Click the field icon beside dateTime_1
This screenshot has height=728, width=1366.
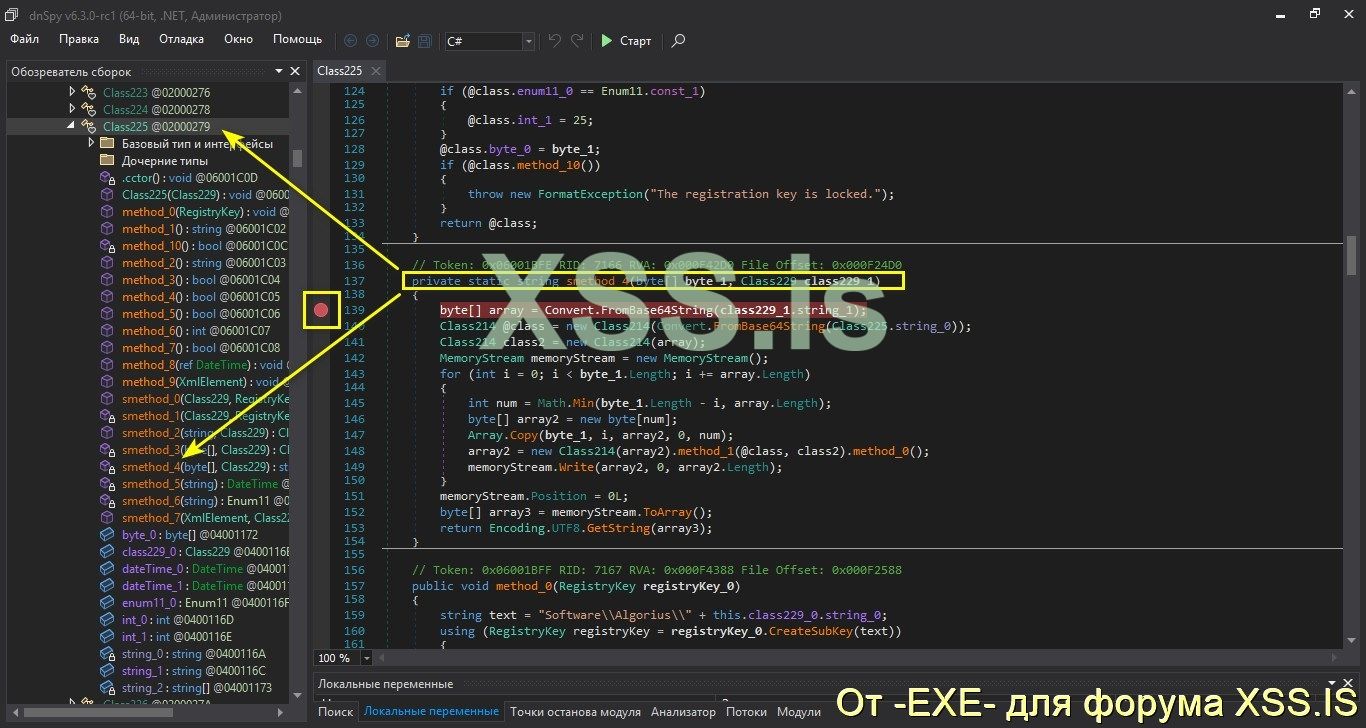pos(107,586)
